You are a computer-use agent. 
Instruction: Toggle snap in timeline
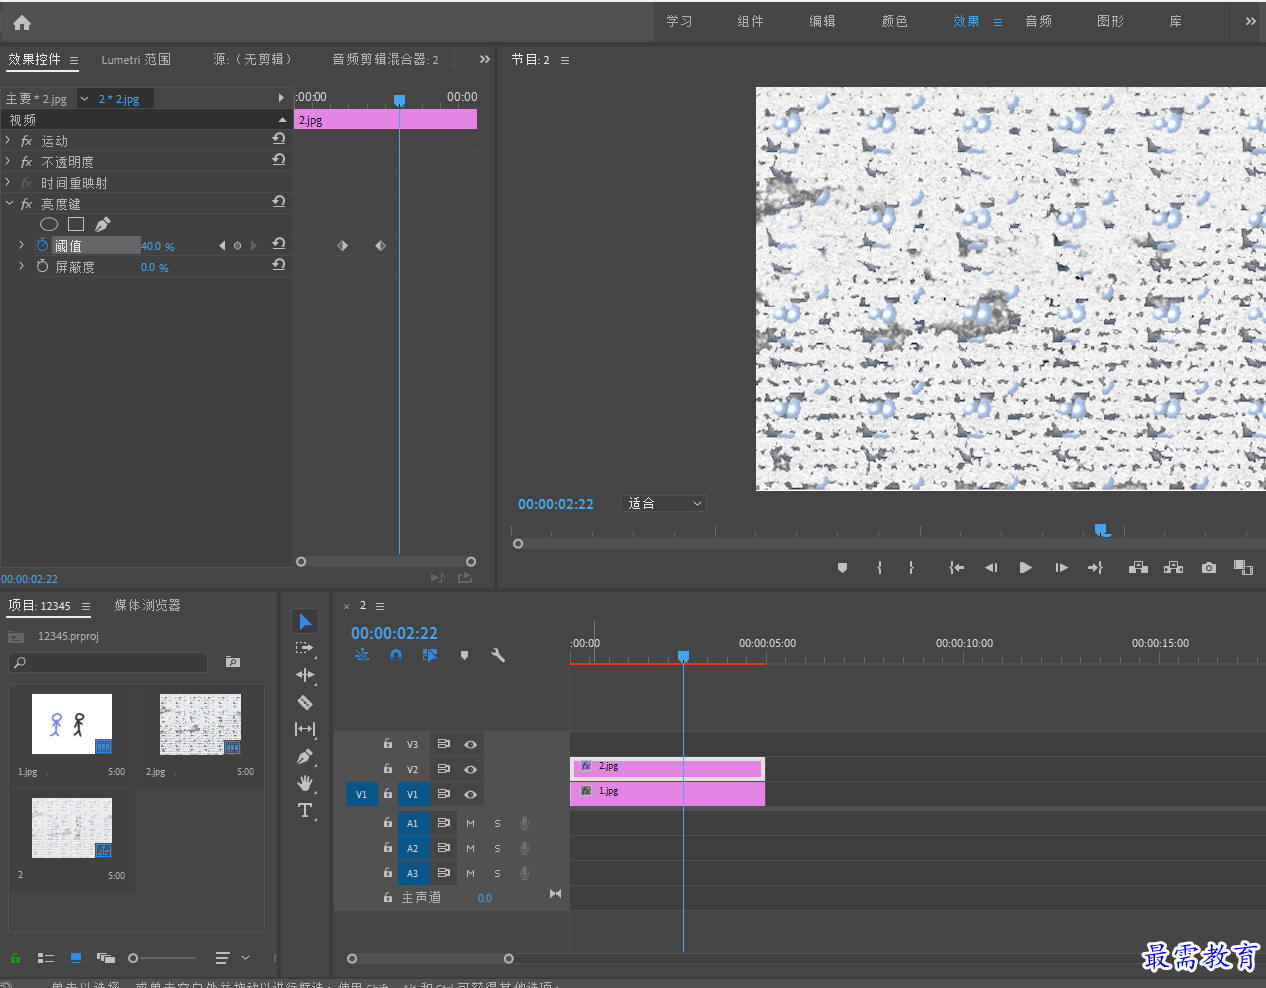pos(396,655)
